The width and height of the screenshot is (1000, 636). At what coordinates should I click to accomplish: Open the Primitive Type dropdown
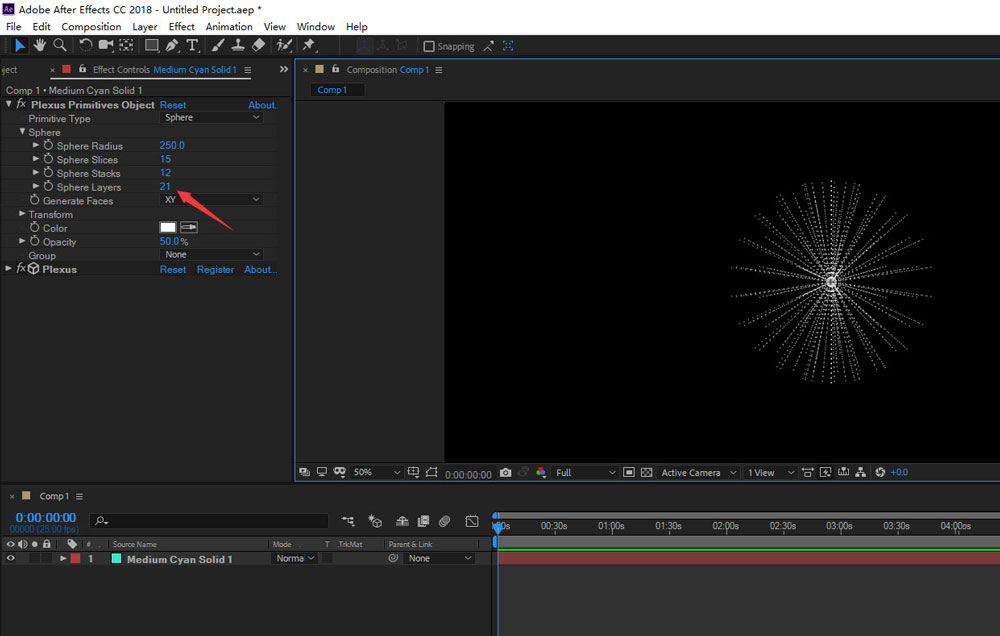pyautogui.click(x=212, y=118)
